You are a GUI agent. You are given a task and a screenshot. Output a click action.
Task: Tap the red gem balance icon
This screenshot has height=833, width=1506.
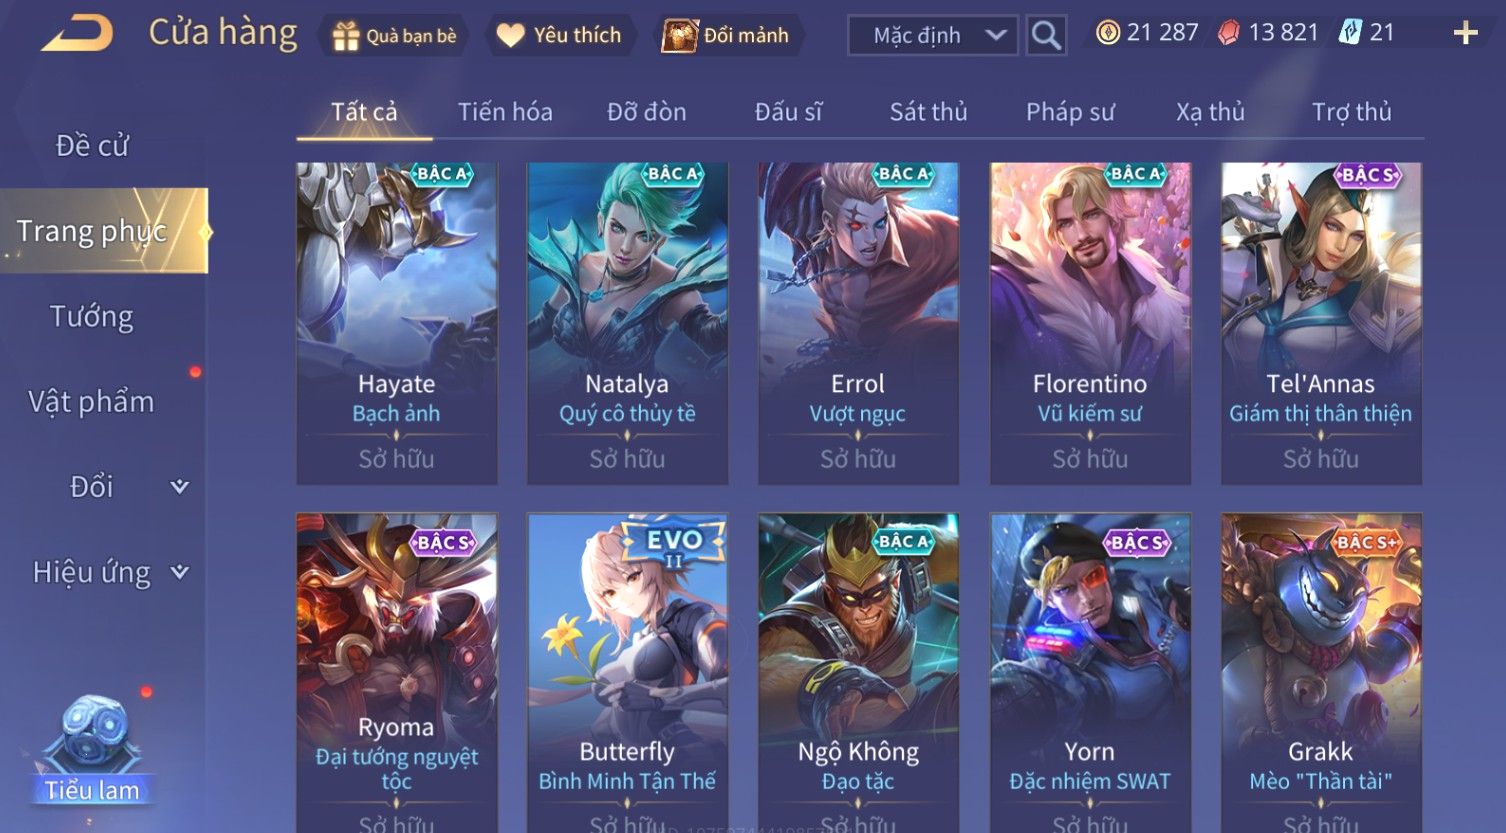coord(1228,33)
